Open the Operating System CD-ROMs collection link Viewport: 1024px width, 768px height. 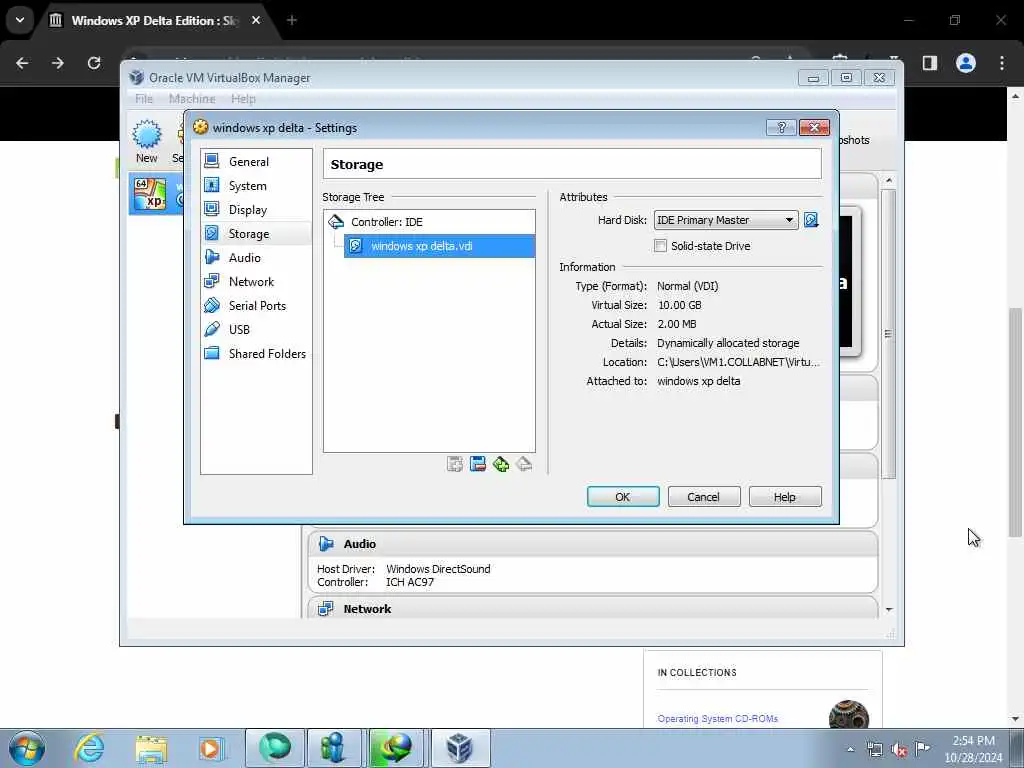(x=718, y=718)
